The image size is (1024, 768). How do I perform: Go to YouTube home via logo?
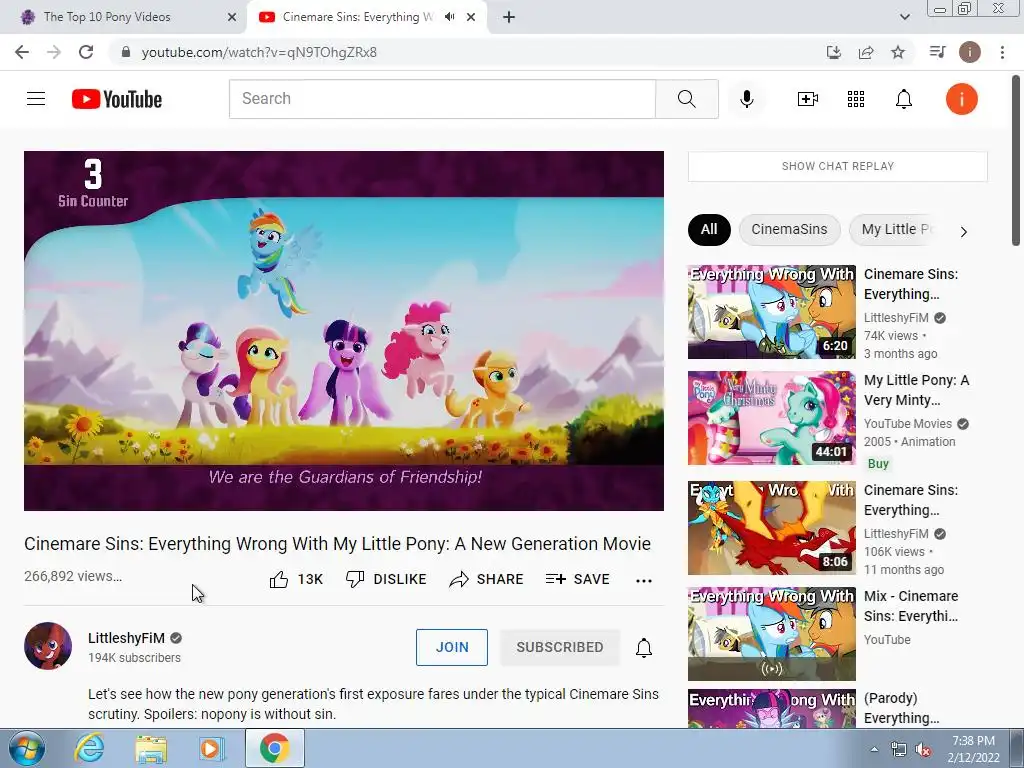click(117, 99)
